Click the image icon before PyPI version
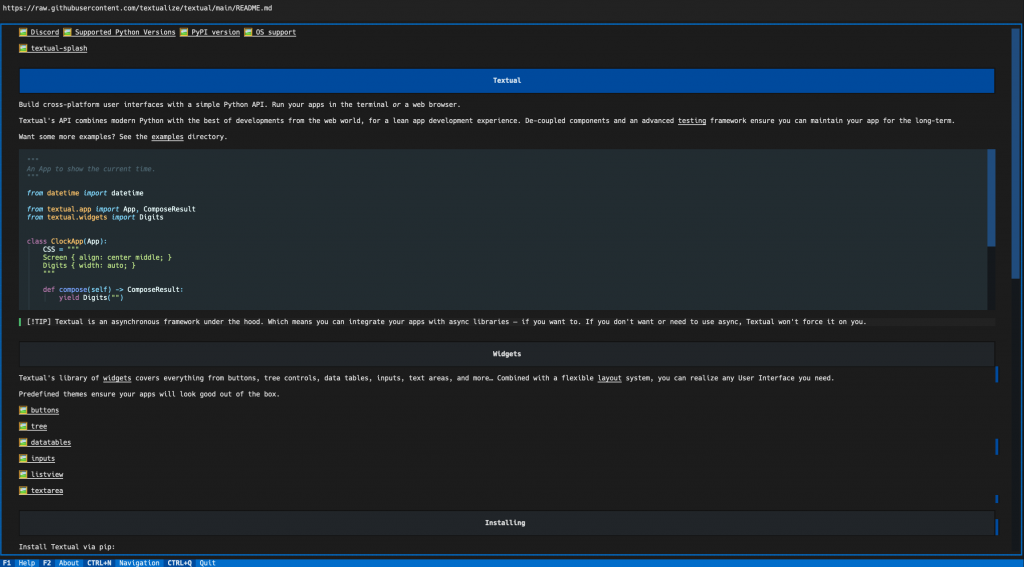1024x567 pixels. tap(184, 32)
